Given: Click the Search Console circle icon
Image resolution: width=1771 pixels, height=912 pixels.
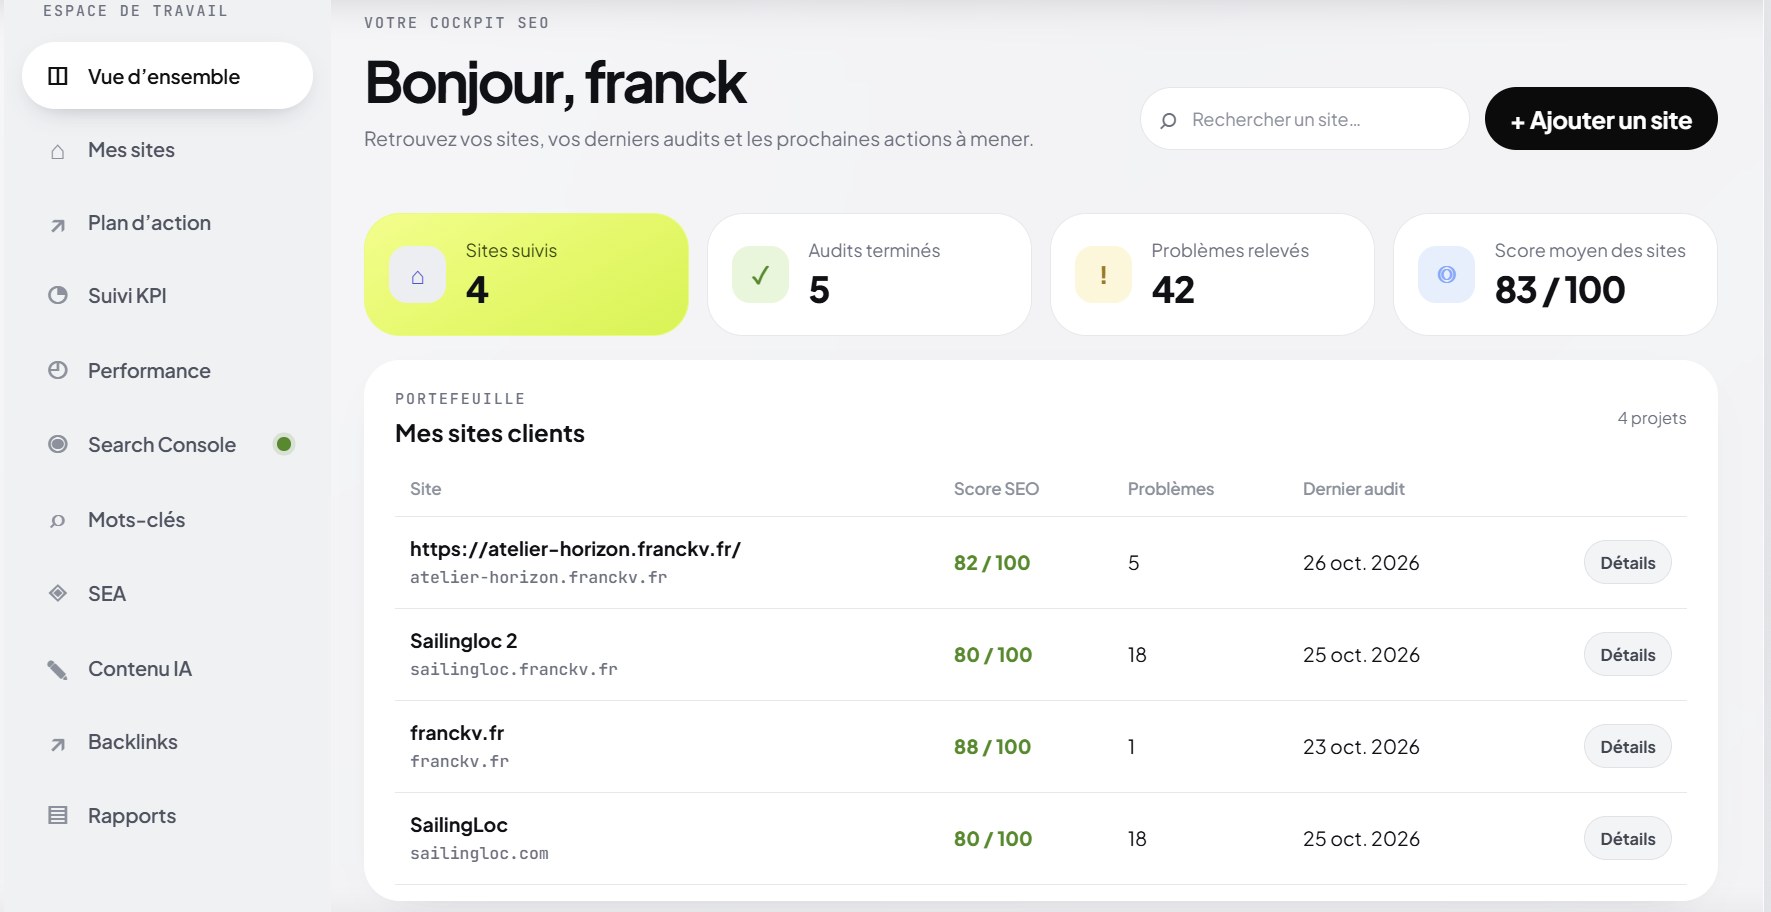Looking at the screenshot, I should (58, 444).
